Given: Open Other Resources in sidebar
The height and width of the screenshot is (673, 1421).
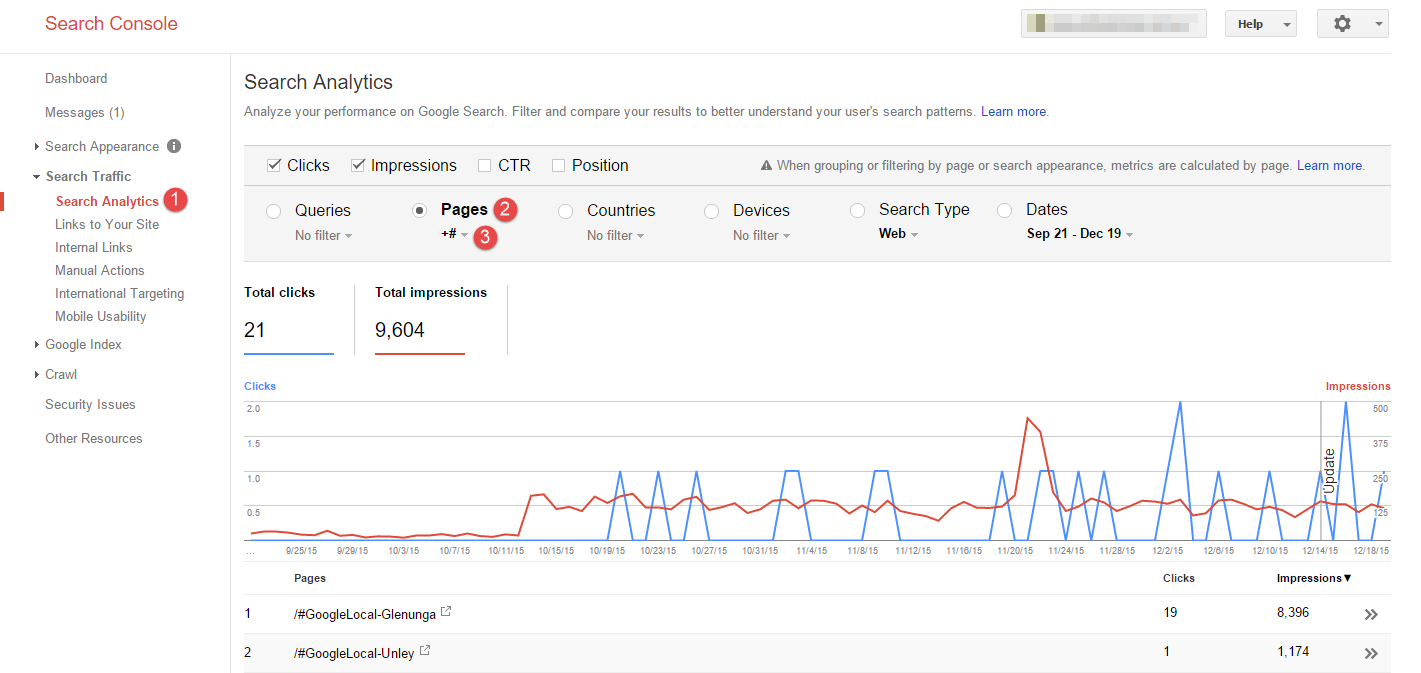Looking at the screenshot, I should tap(94, 438).
